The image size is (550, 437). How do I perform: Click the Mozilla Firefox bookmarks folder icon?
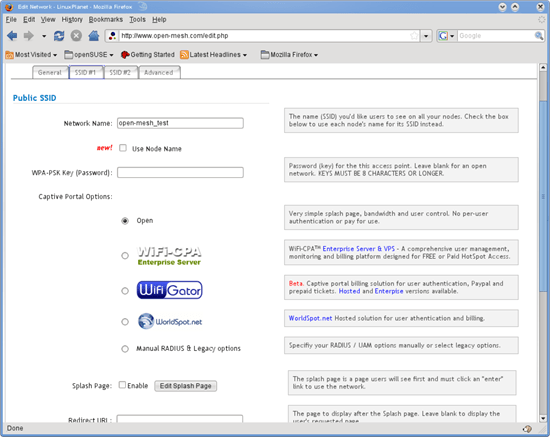coord(265,55)
